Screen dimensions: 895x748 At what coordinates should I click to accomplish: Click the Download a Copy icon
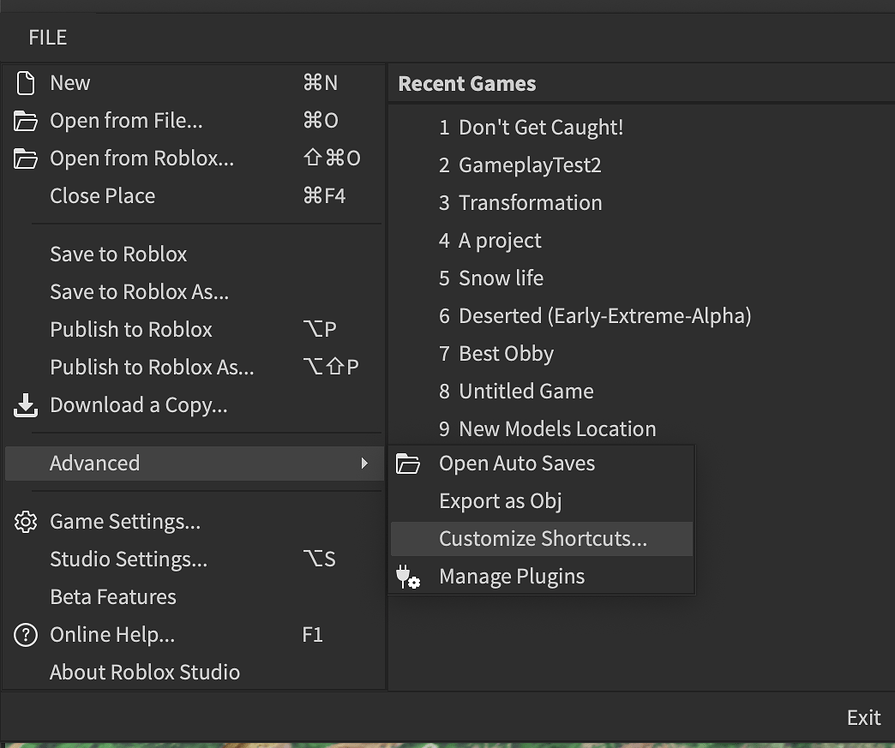[25, 405]
